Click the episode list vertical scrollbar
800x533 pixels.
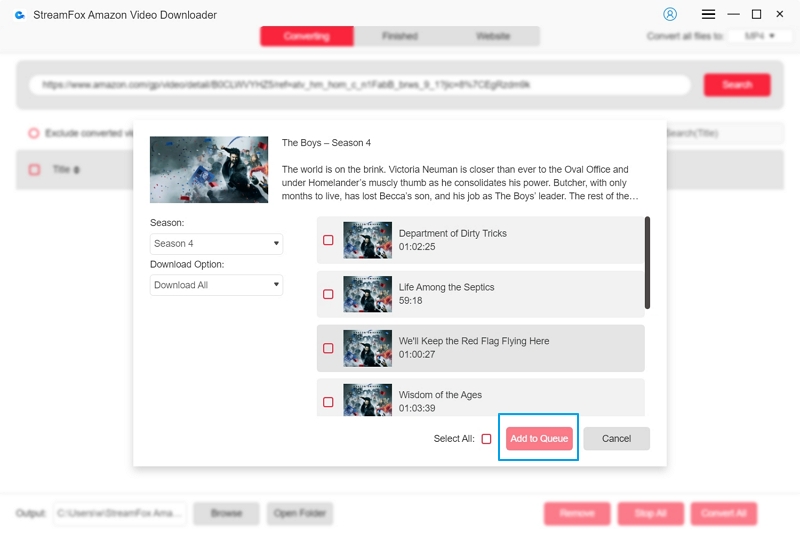click(x=647, y=263)
